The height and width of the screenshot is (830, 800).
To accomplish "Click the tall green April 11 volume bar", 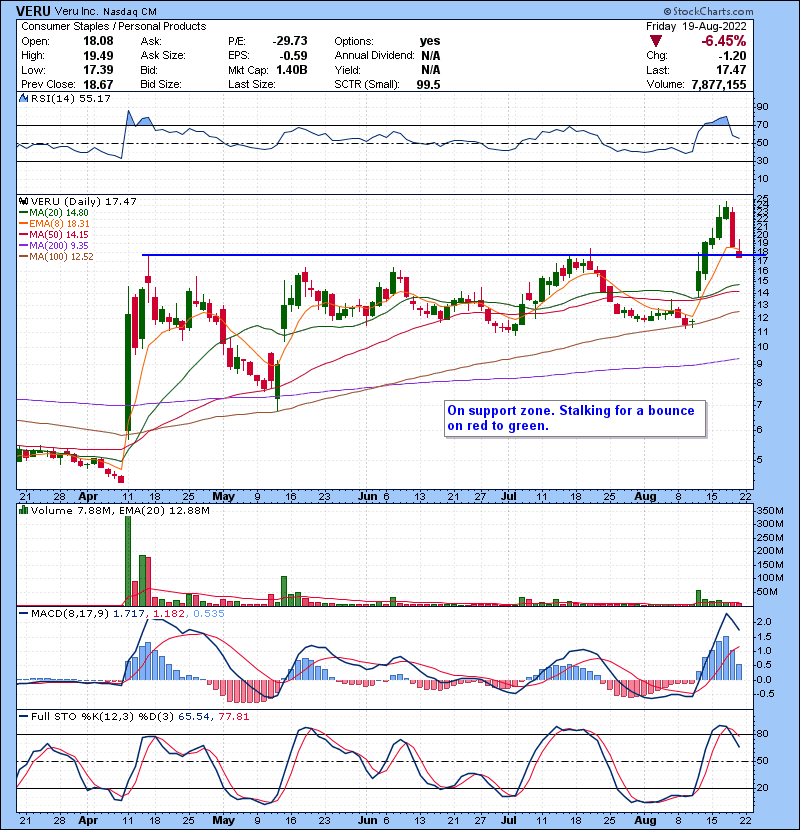I will coord(128,561).
